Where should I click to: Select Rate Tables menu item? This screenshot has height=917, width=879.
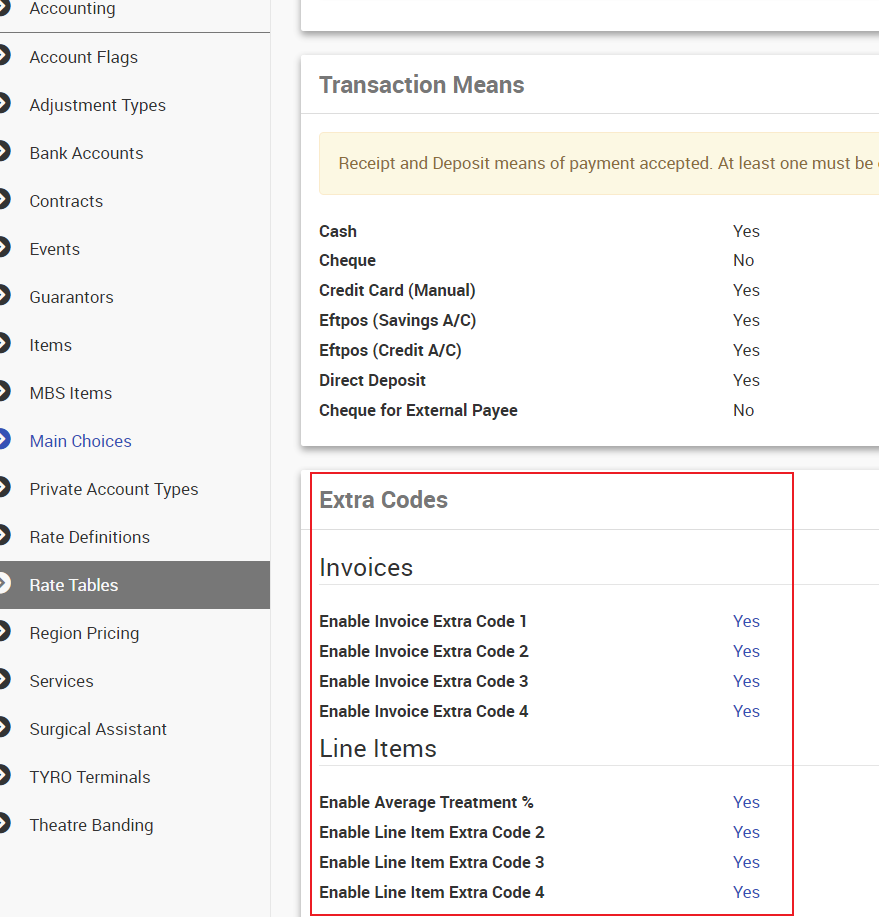coord(74,585)
